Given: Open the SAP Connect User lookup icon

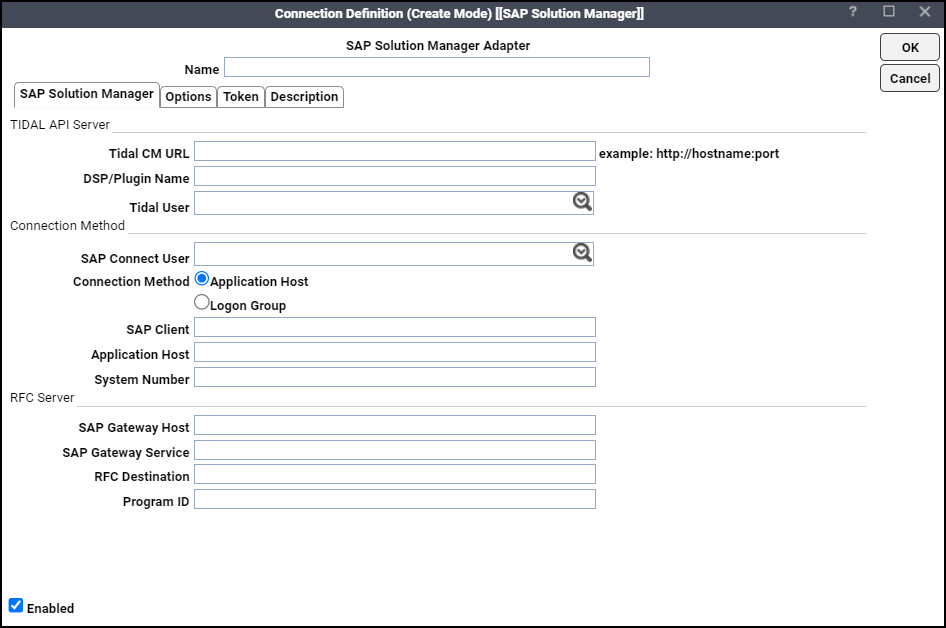Looking at the screenshot, I should pyautogui.click(x=582, y=253).
